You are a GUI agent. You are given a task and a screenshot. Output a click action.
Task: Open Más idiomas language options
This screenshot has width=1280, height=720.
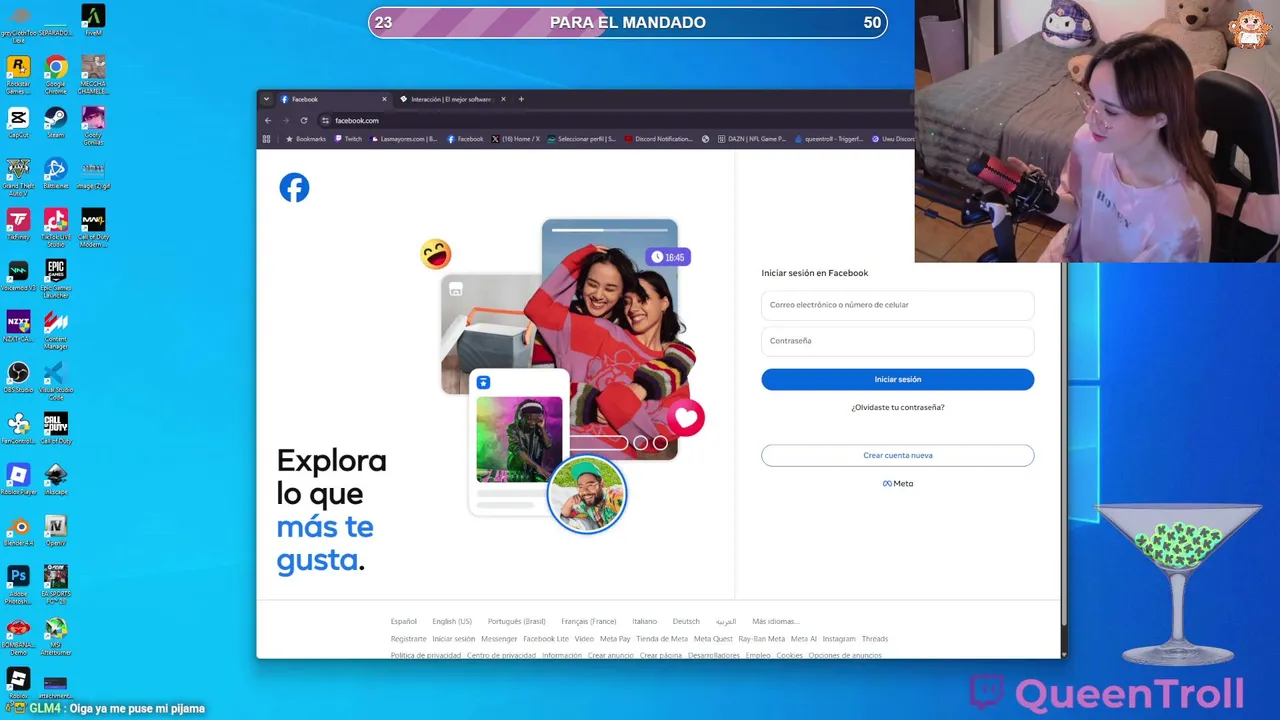776,621
